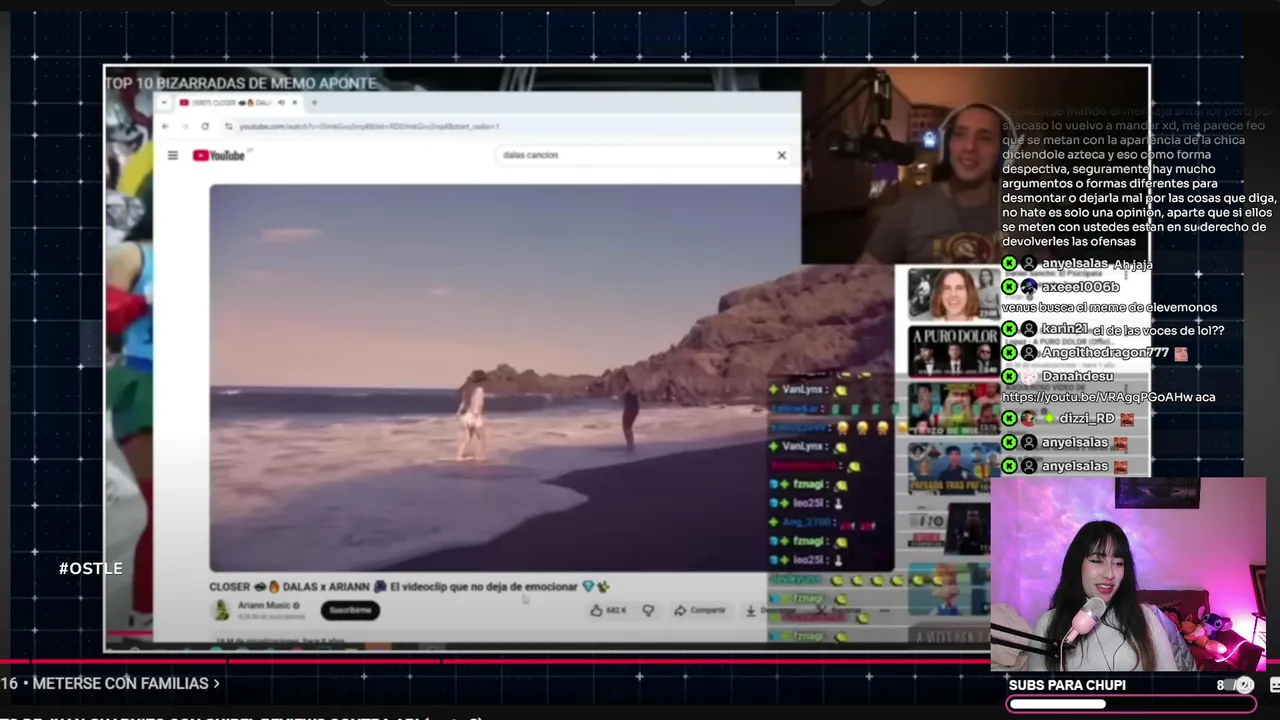This screenshot has width=1280, height=720.
Task: Click username Angelthedragon777 in chat
Action: pos(1105,353)
